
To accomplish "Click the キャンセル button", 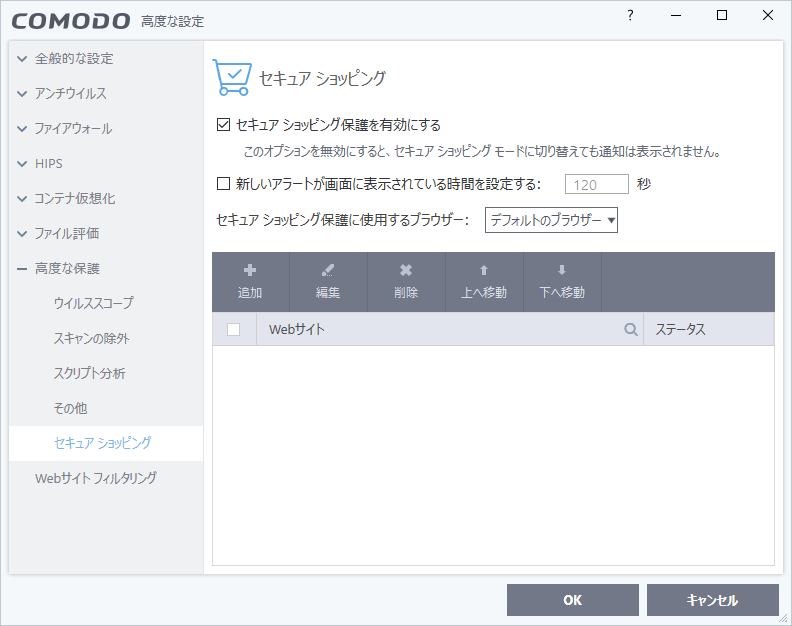I will (x=712, y=600).
